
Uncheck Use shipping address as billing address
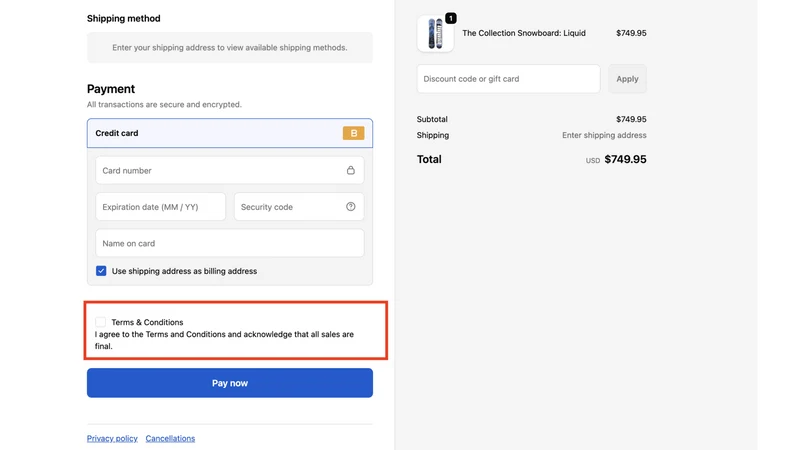coord(101,271)
